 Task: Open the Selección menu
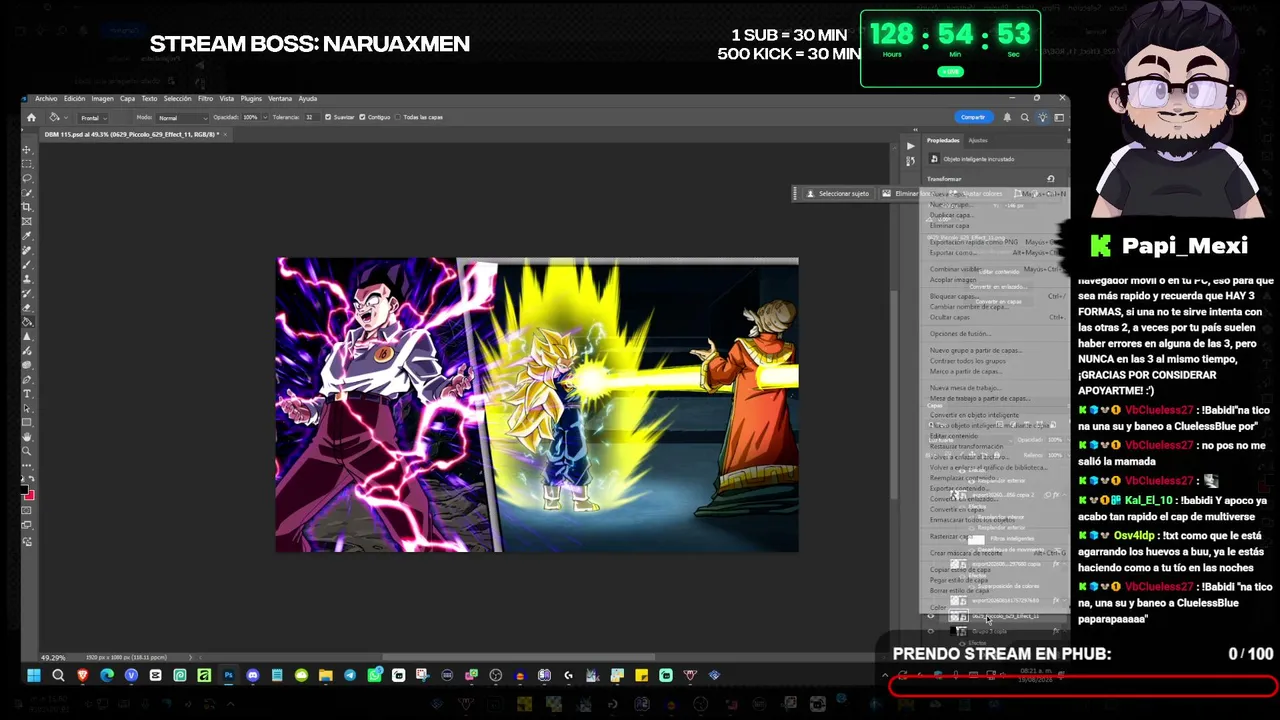click(x=177, y=98)
